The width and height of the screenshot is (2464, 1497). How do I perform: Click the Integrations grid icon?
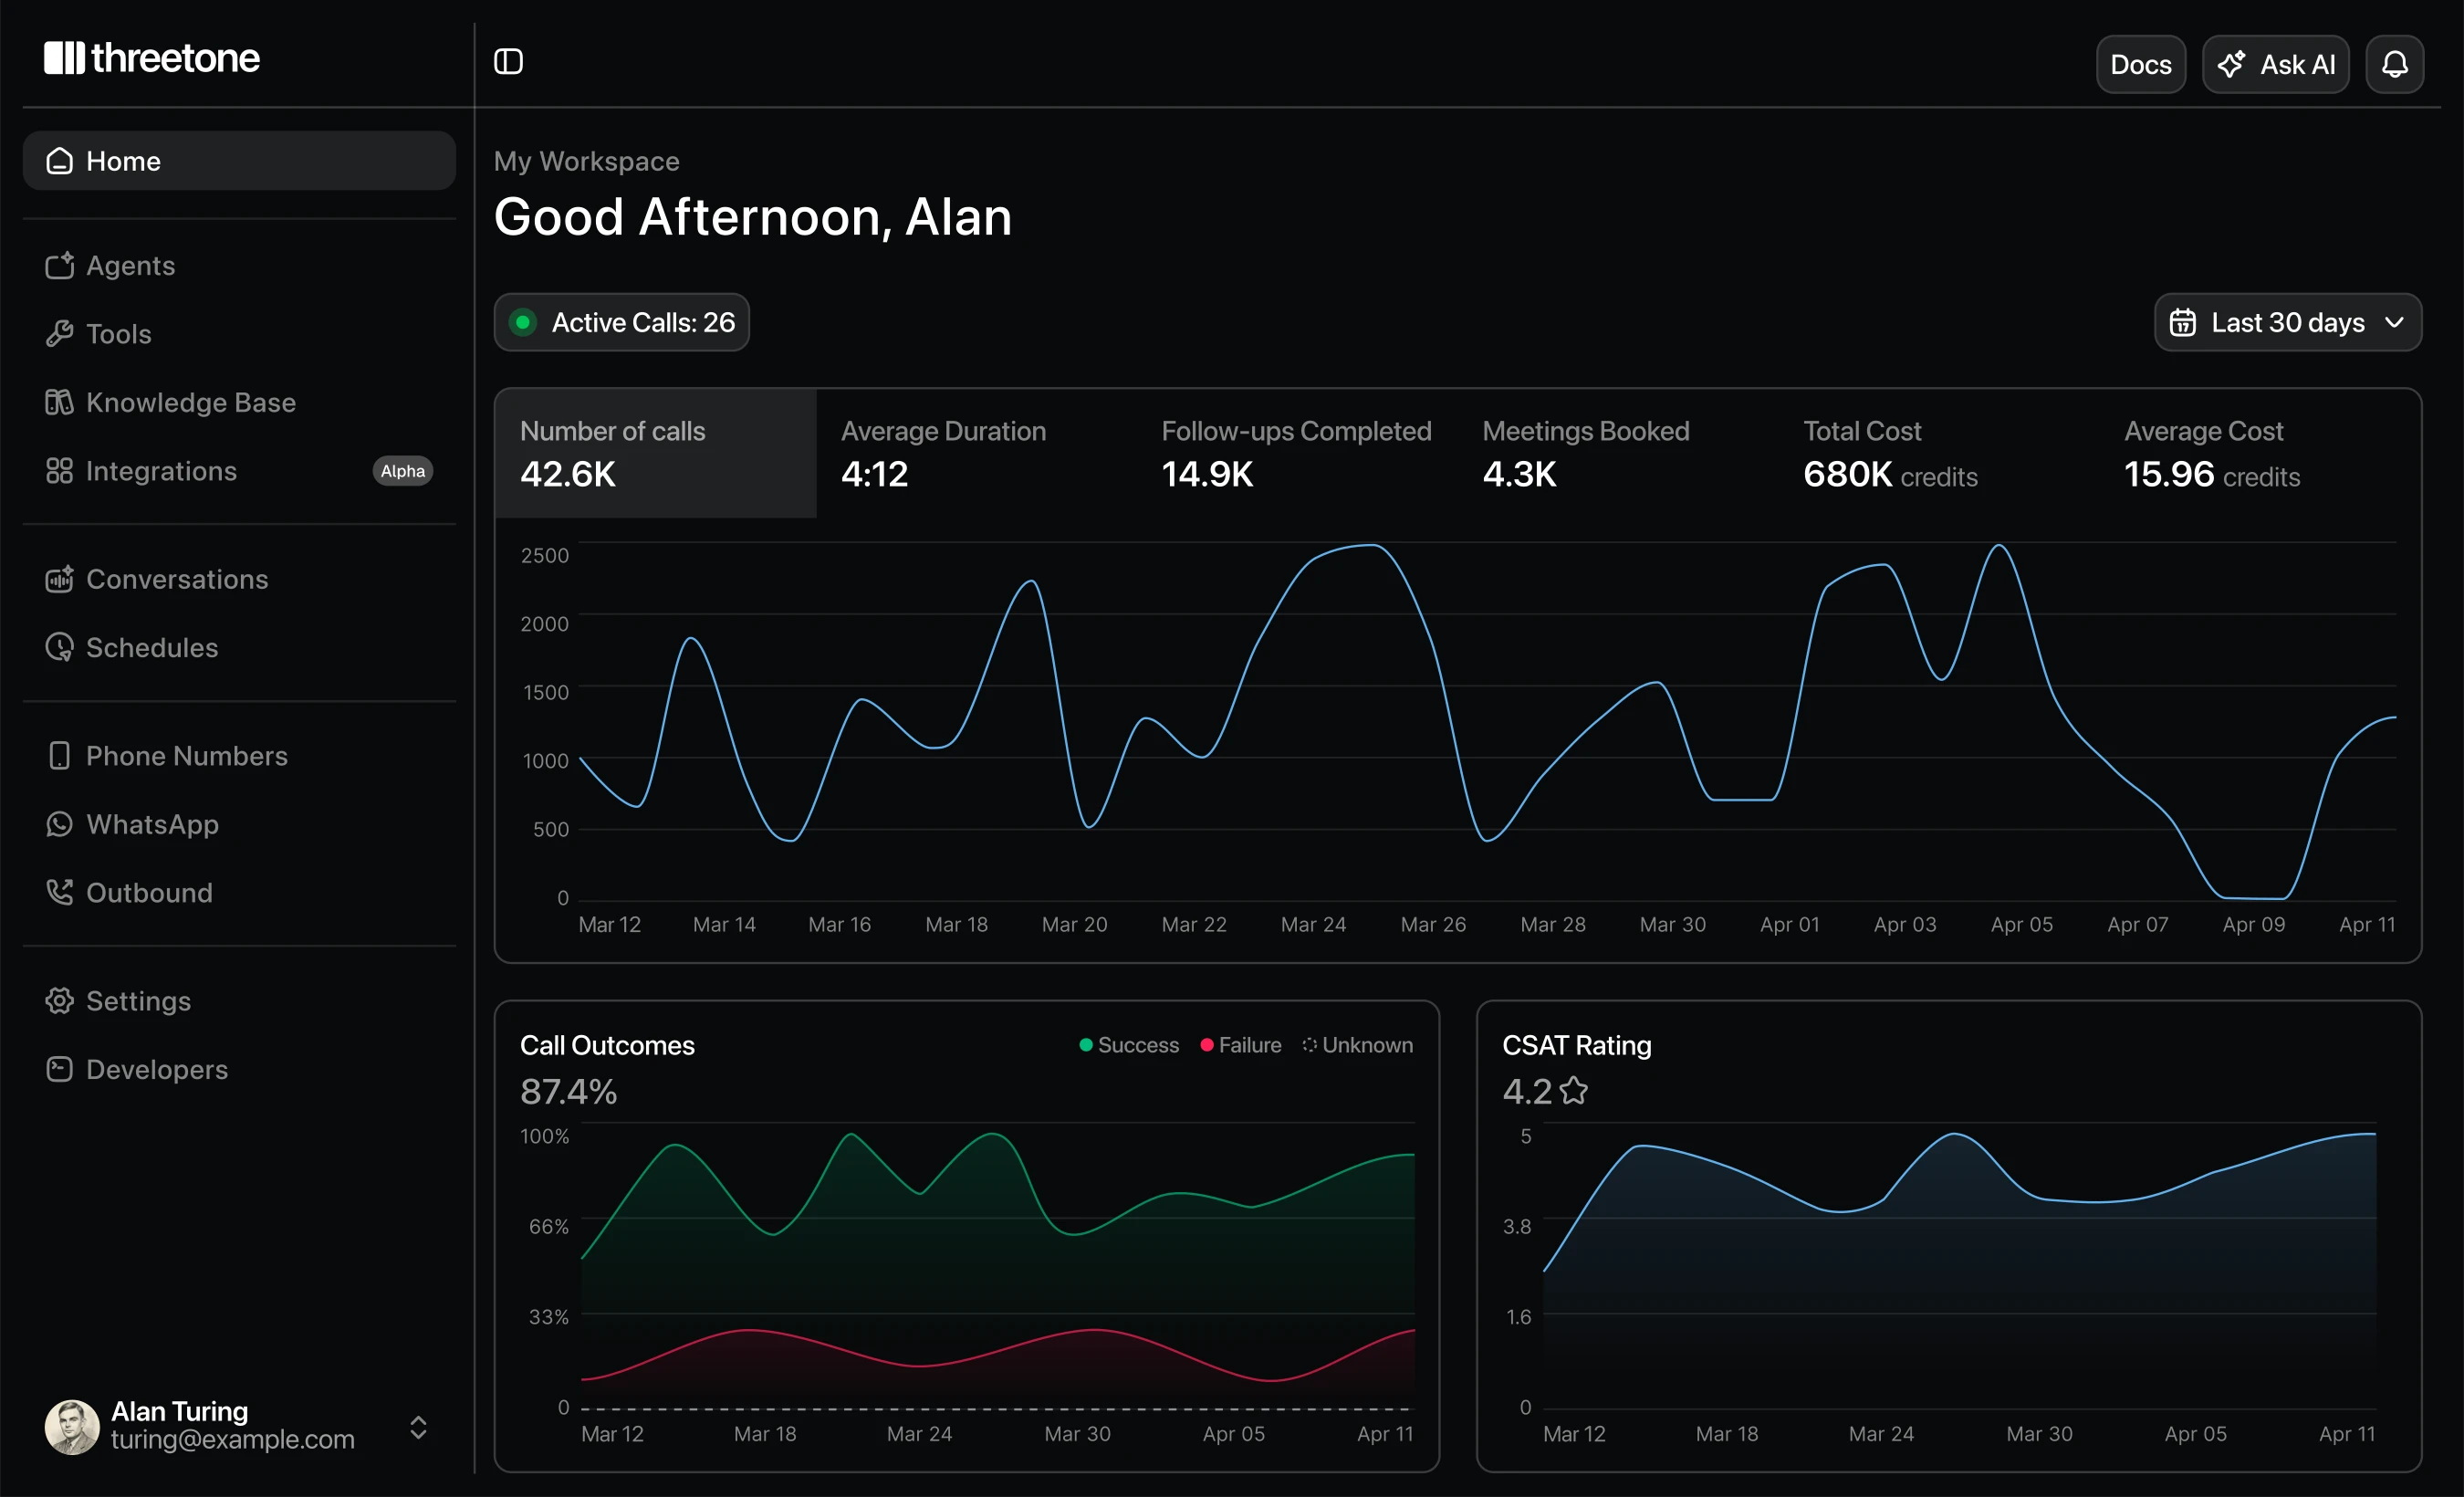pyautogui.click(x=60, y=471)
